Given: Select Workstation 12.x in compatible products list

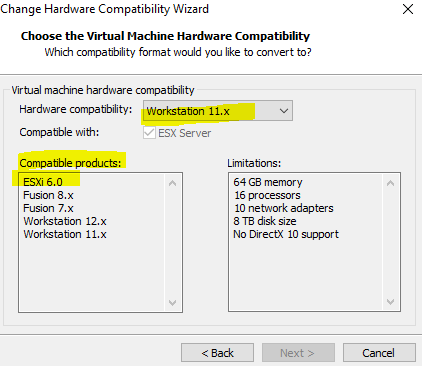Looking at the screenshot, I should click(x=65, y=221).
